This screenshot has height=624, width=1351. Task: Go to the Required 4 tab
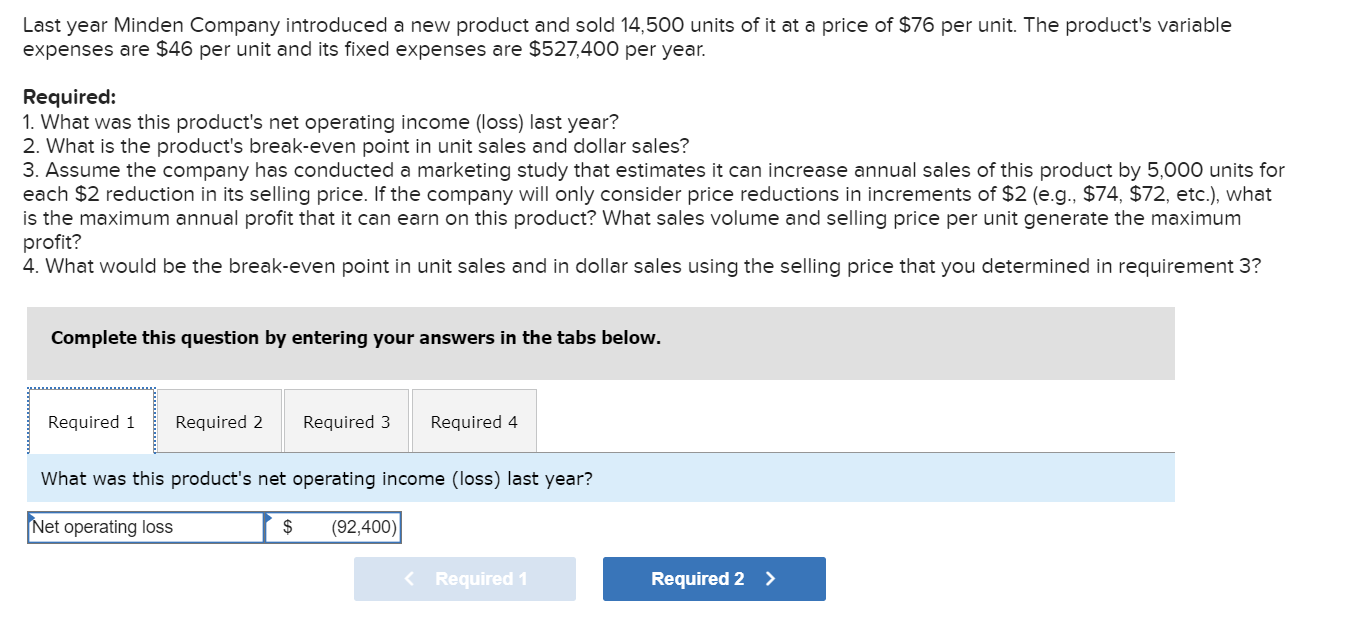coord(474,422)
